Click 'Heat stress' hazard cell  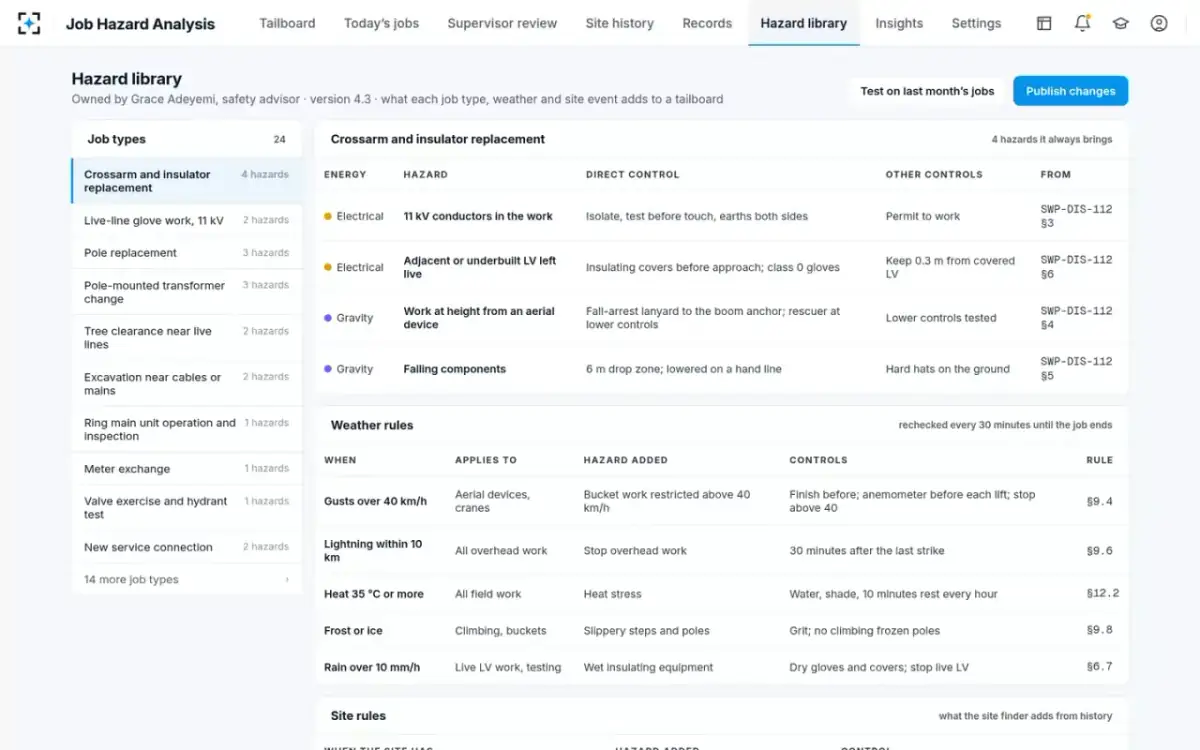click(x=612, y=594)
